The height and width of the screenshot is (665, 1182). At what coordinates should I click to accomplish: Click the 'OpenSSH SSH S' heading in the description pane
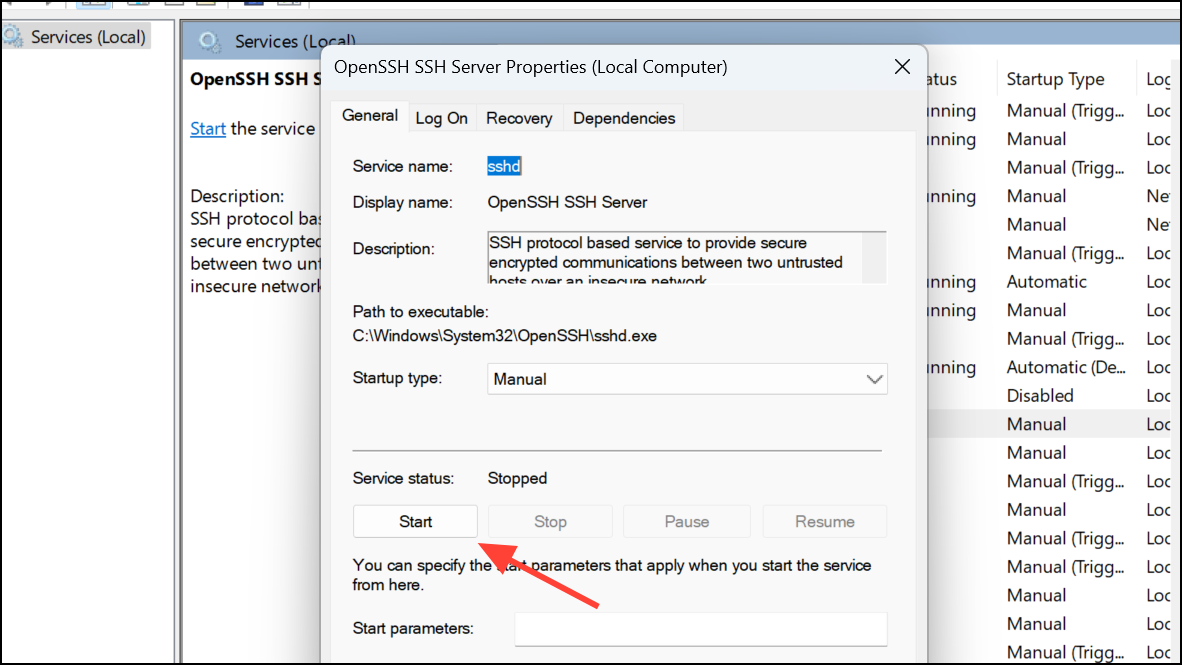coord(256,79)
